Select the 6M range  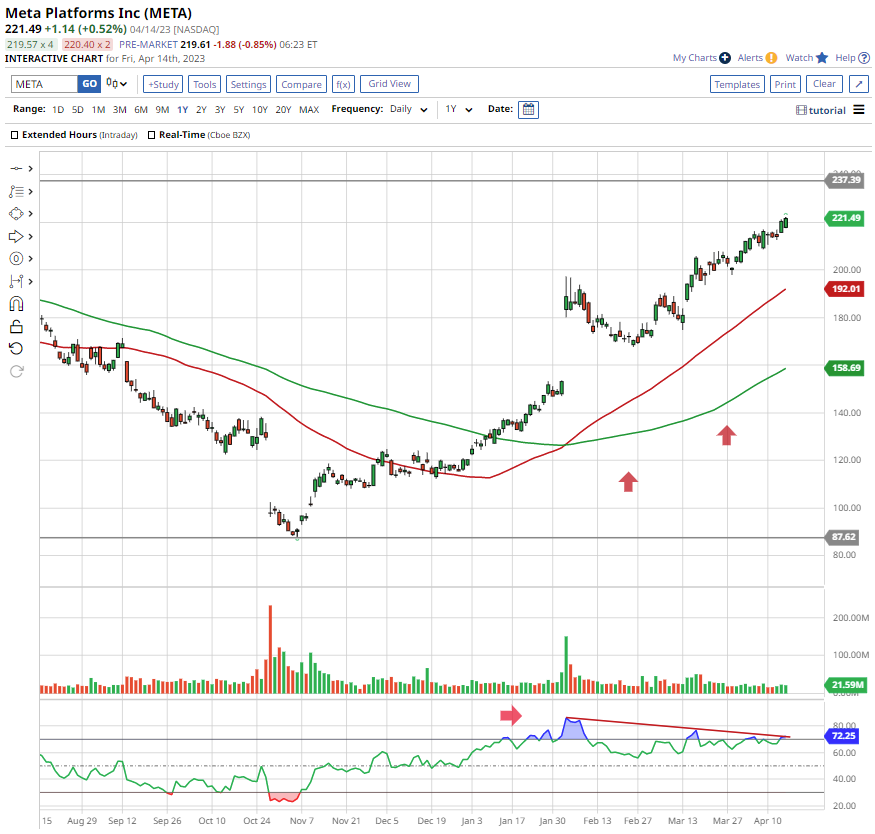pos(141,110)
